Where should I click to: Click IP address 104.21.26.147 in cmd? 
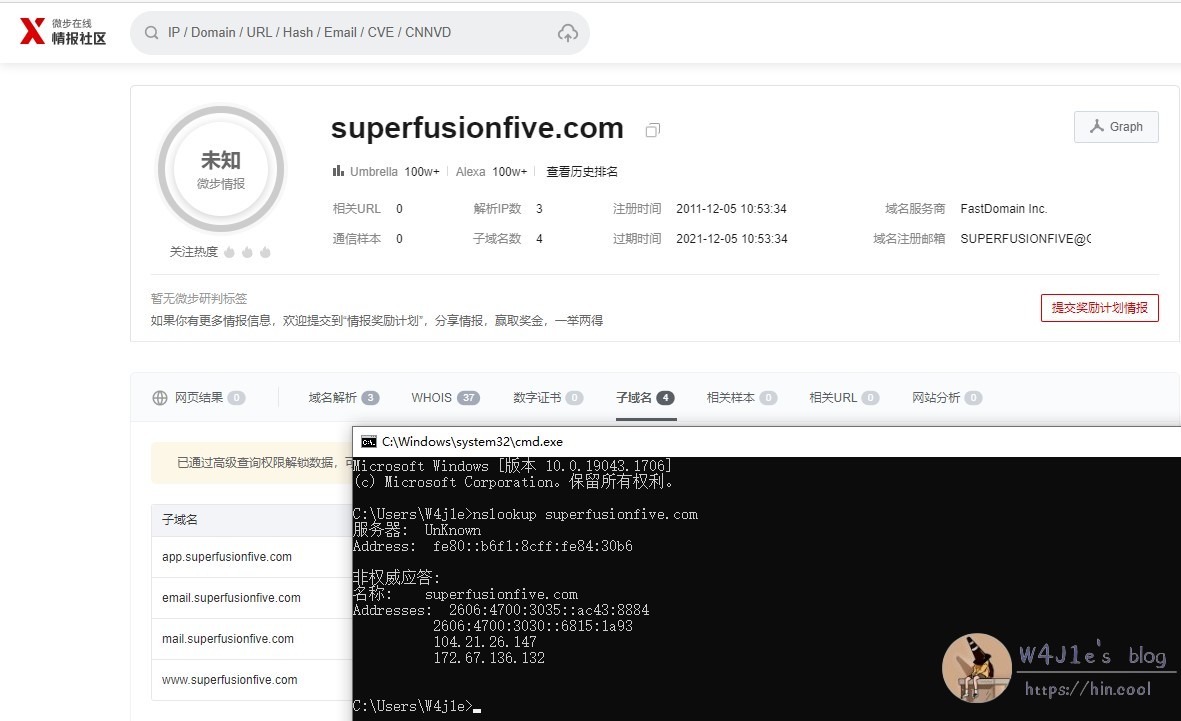click(485, 642)
